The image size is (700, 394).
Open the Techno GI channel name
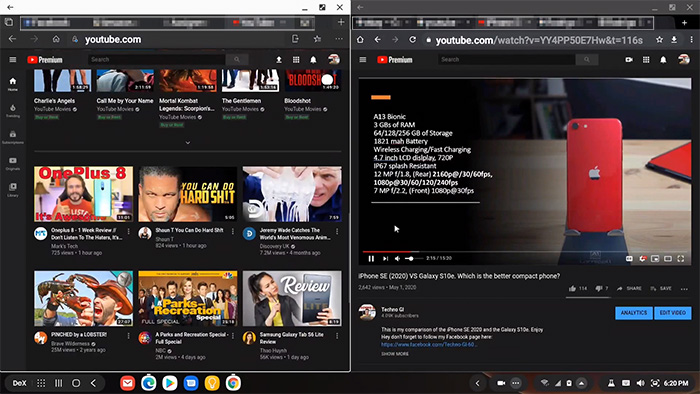point(392,309)
